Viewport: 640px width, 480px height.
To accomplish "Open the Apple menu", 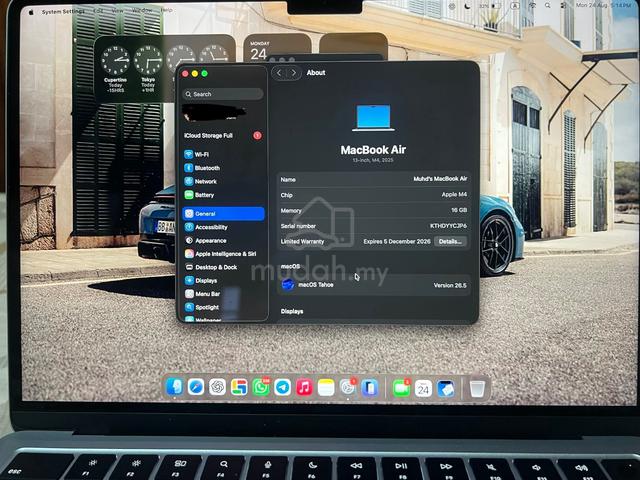I will (31, 12).
